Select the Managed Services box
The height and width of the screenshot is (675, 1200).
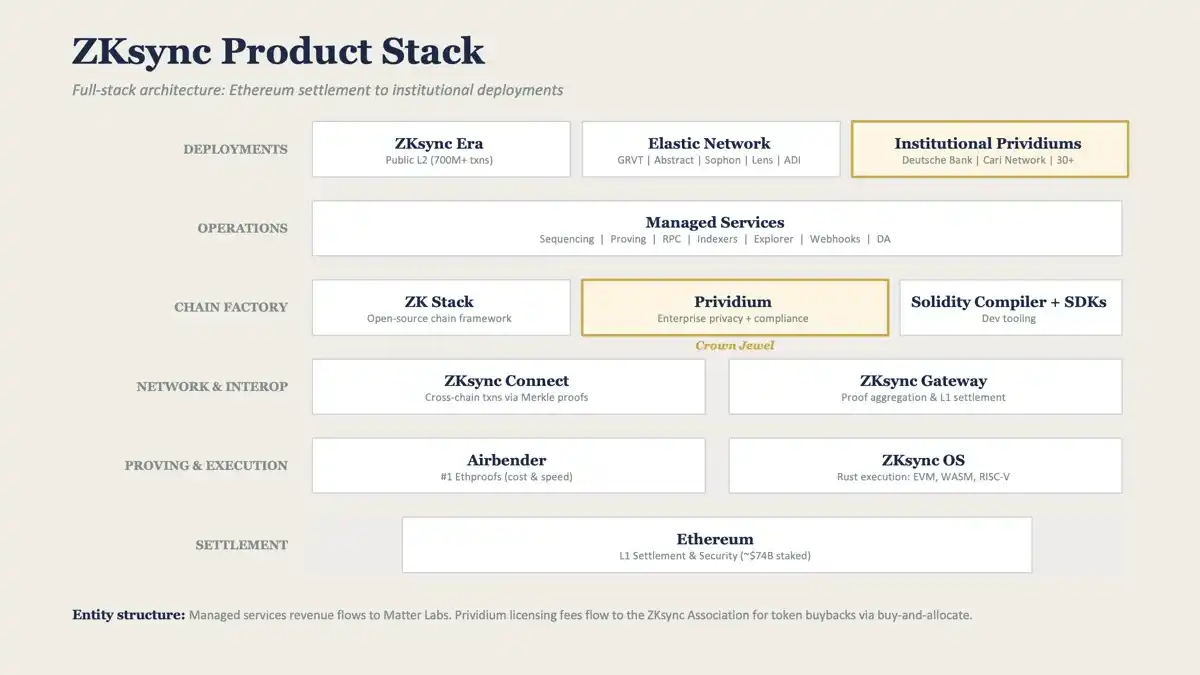click(716, 228)
